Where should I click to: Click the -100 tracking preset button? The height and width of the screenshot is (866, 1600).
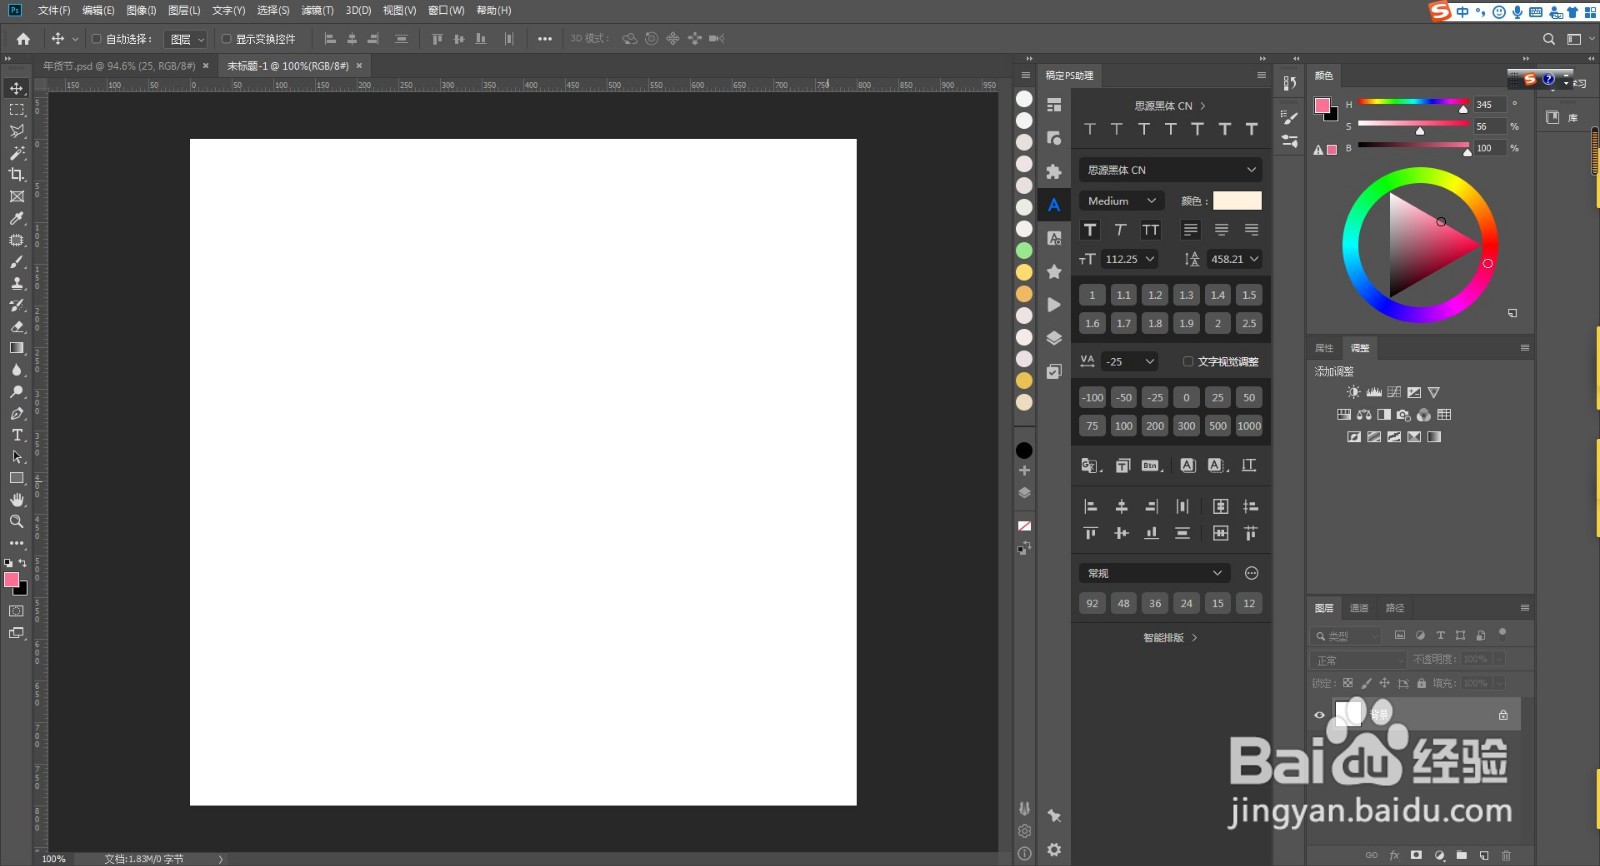[x=1092, y=397]
